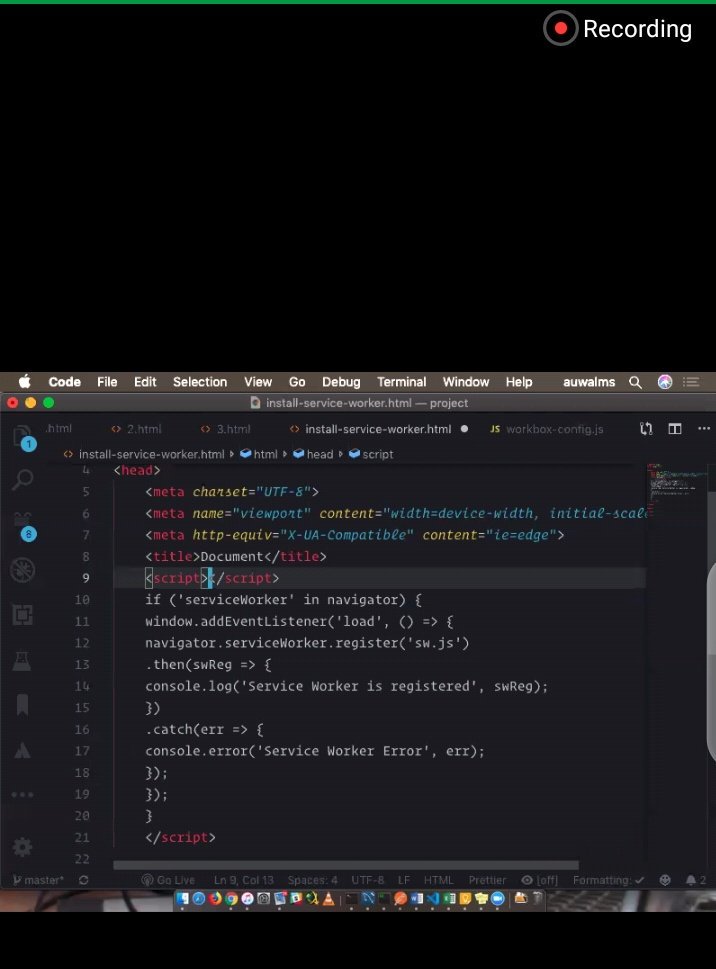Open the Explorer view in activity bar
This screenshot has width=716, height=969.
(22, 438)
